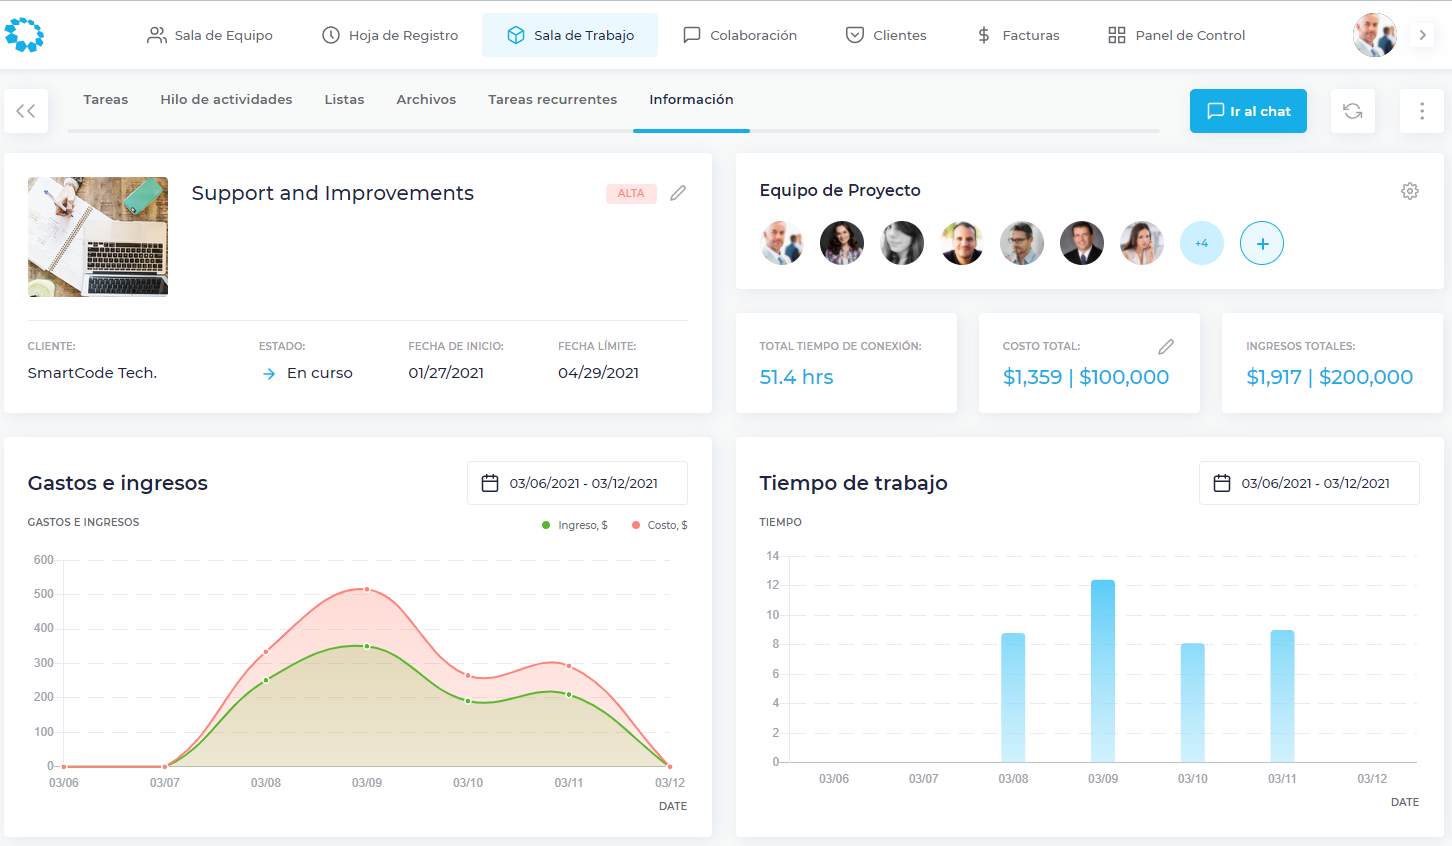Open date range picker for Tiempo de trabajo
Image resolution: width=1452 pixels, height=846 pixels.
coord(1308,483)
